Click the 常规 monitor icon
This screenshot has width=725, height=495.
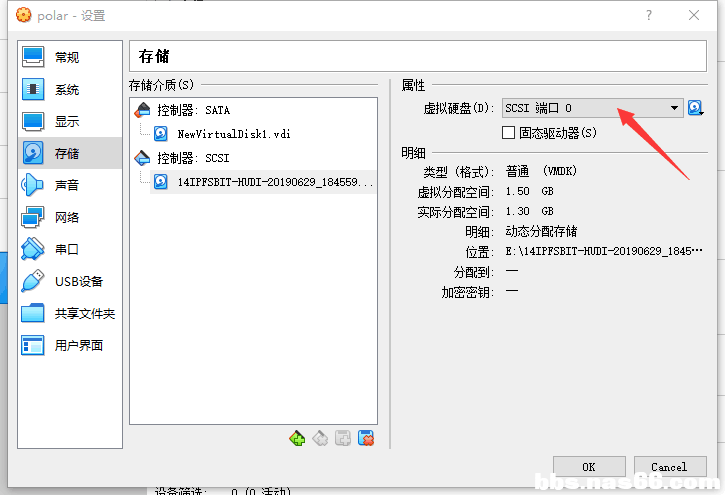pos(32,57)
